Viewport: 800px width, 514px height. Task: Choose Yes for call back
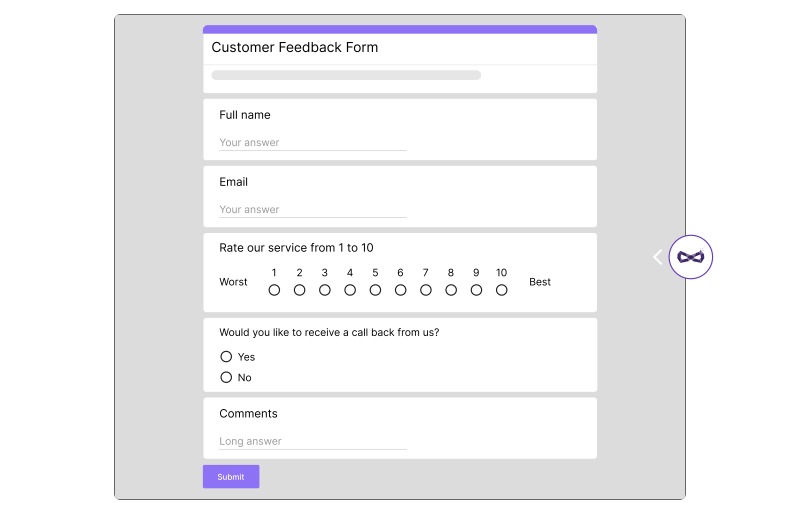[x=226, y=356]
